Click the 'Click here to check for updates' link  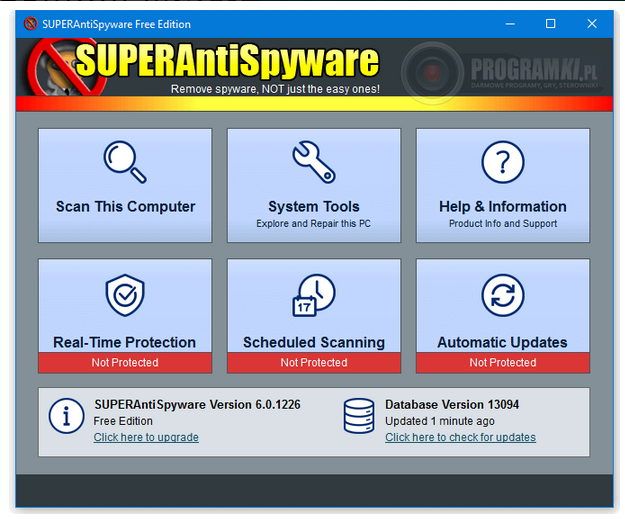coord(460,437)
